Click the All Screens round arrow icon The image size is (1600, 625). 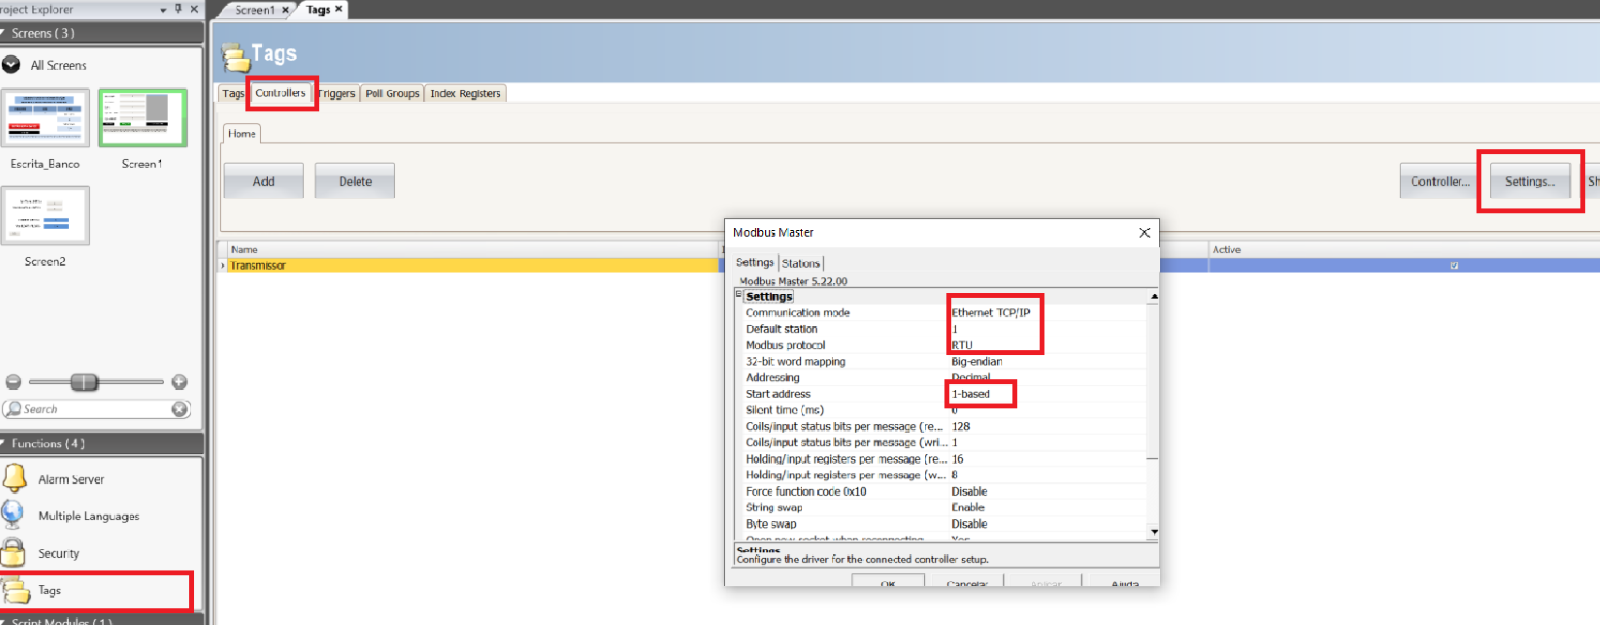click(x=11, y=65)
